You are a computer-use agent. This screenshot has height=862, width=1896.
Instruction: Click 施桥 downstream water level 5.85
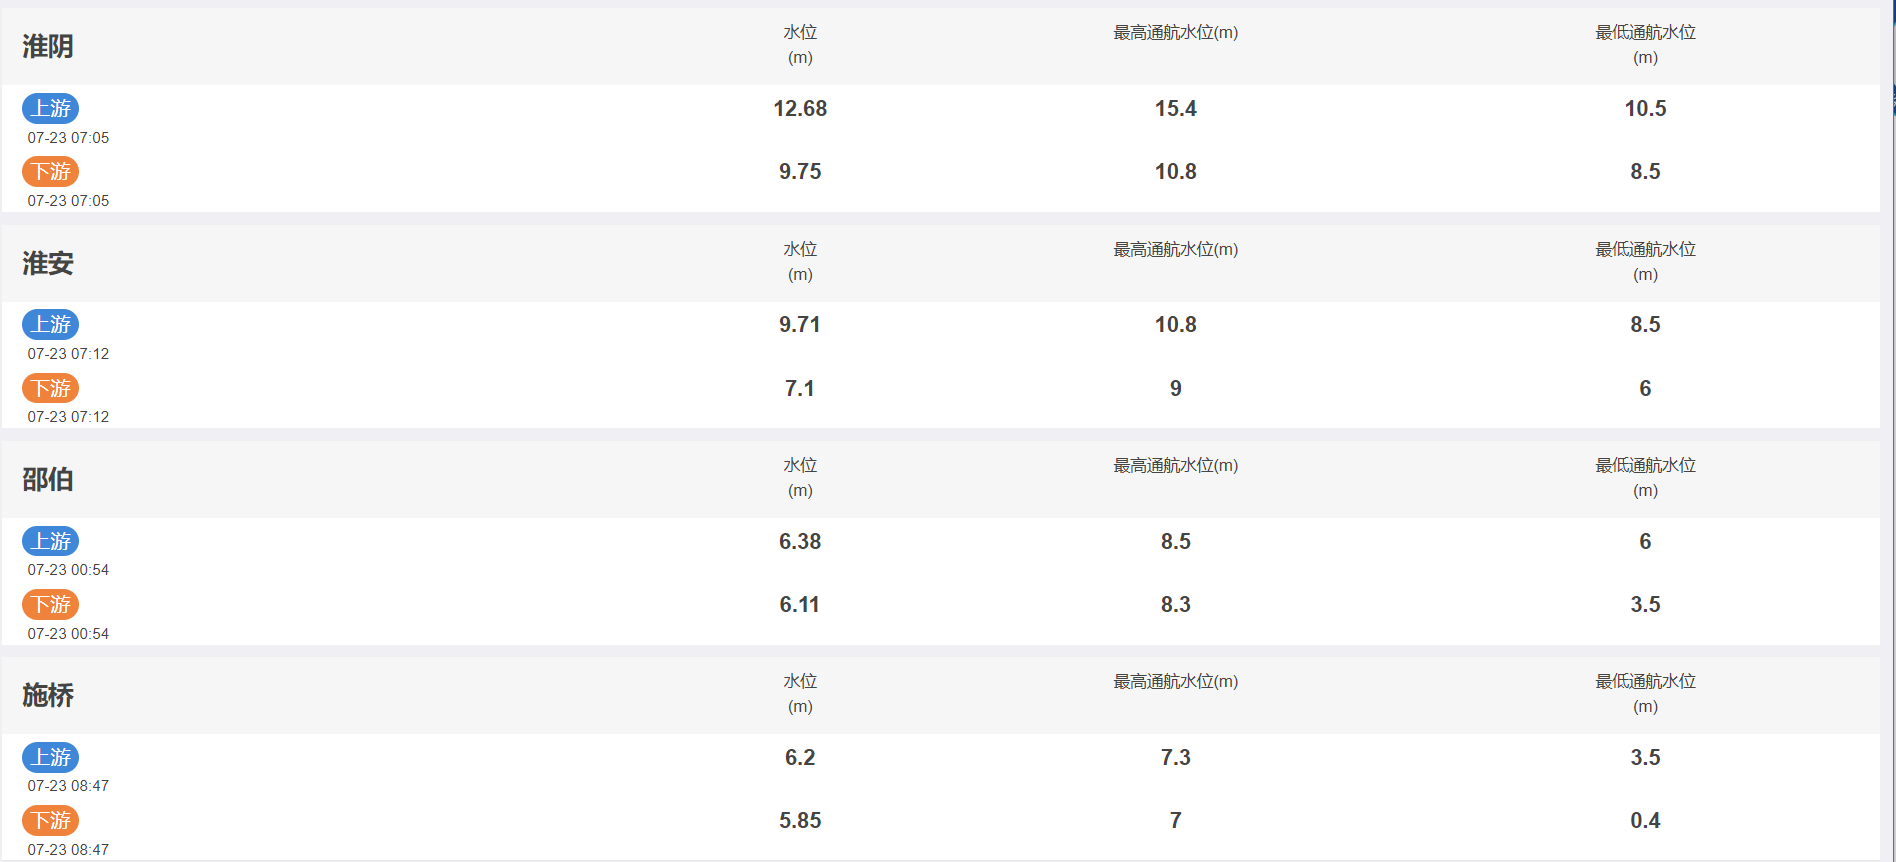click(800, 820)
